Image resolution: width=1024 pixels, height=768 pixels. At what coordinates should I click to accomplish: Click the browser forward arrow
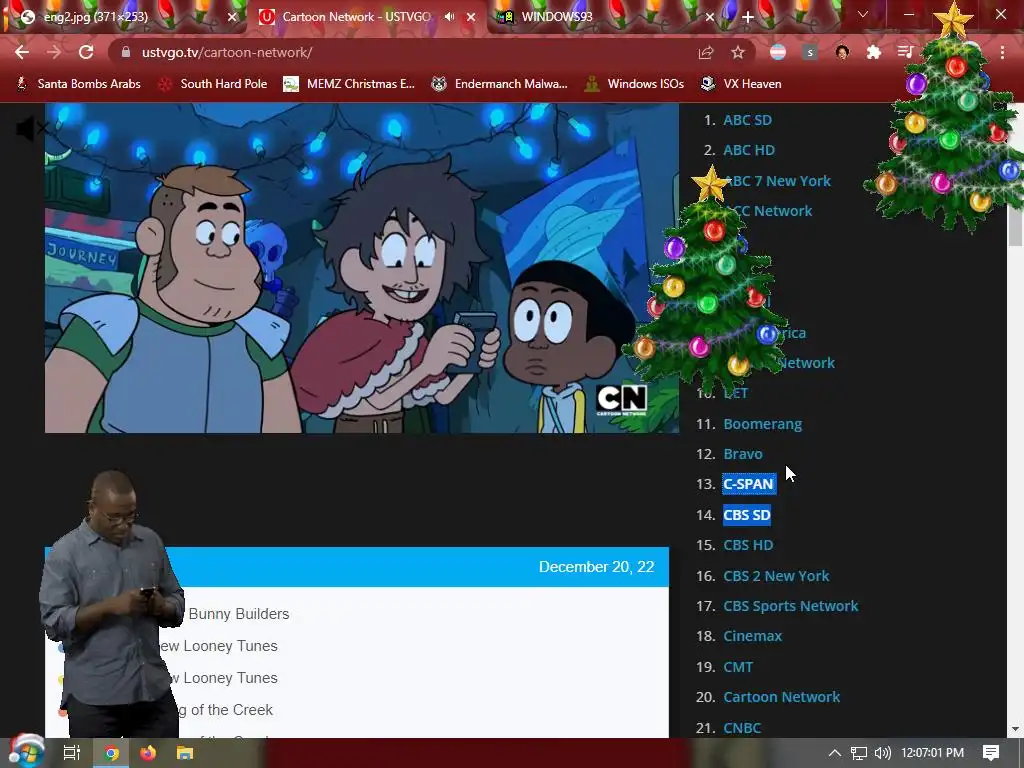pyautogui.click(x=54, y=52)
